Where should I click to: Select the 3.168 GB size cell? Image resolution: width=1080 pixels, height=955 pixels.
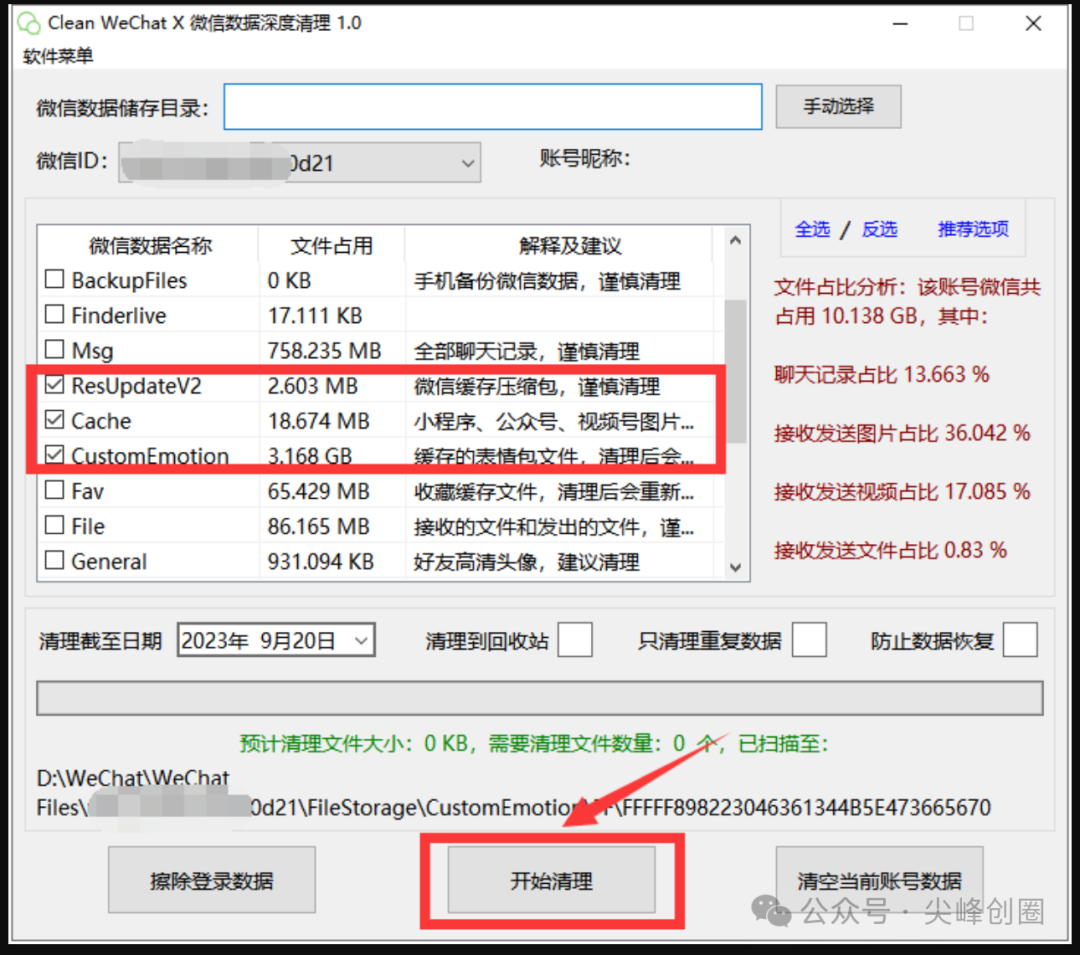click(309, 456)
